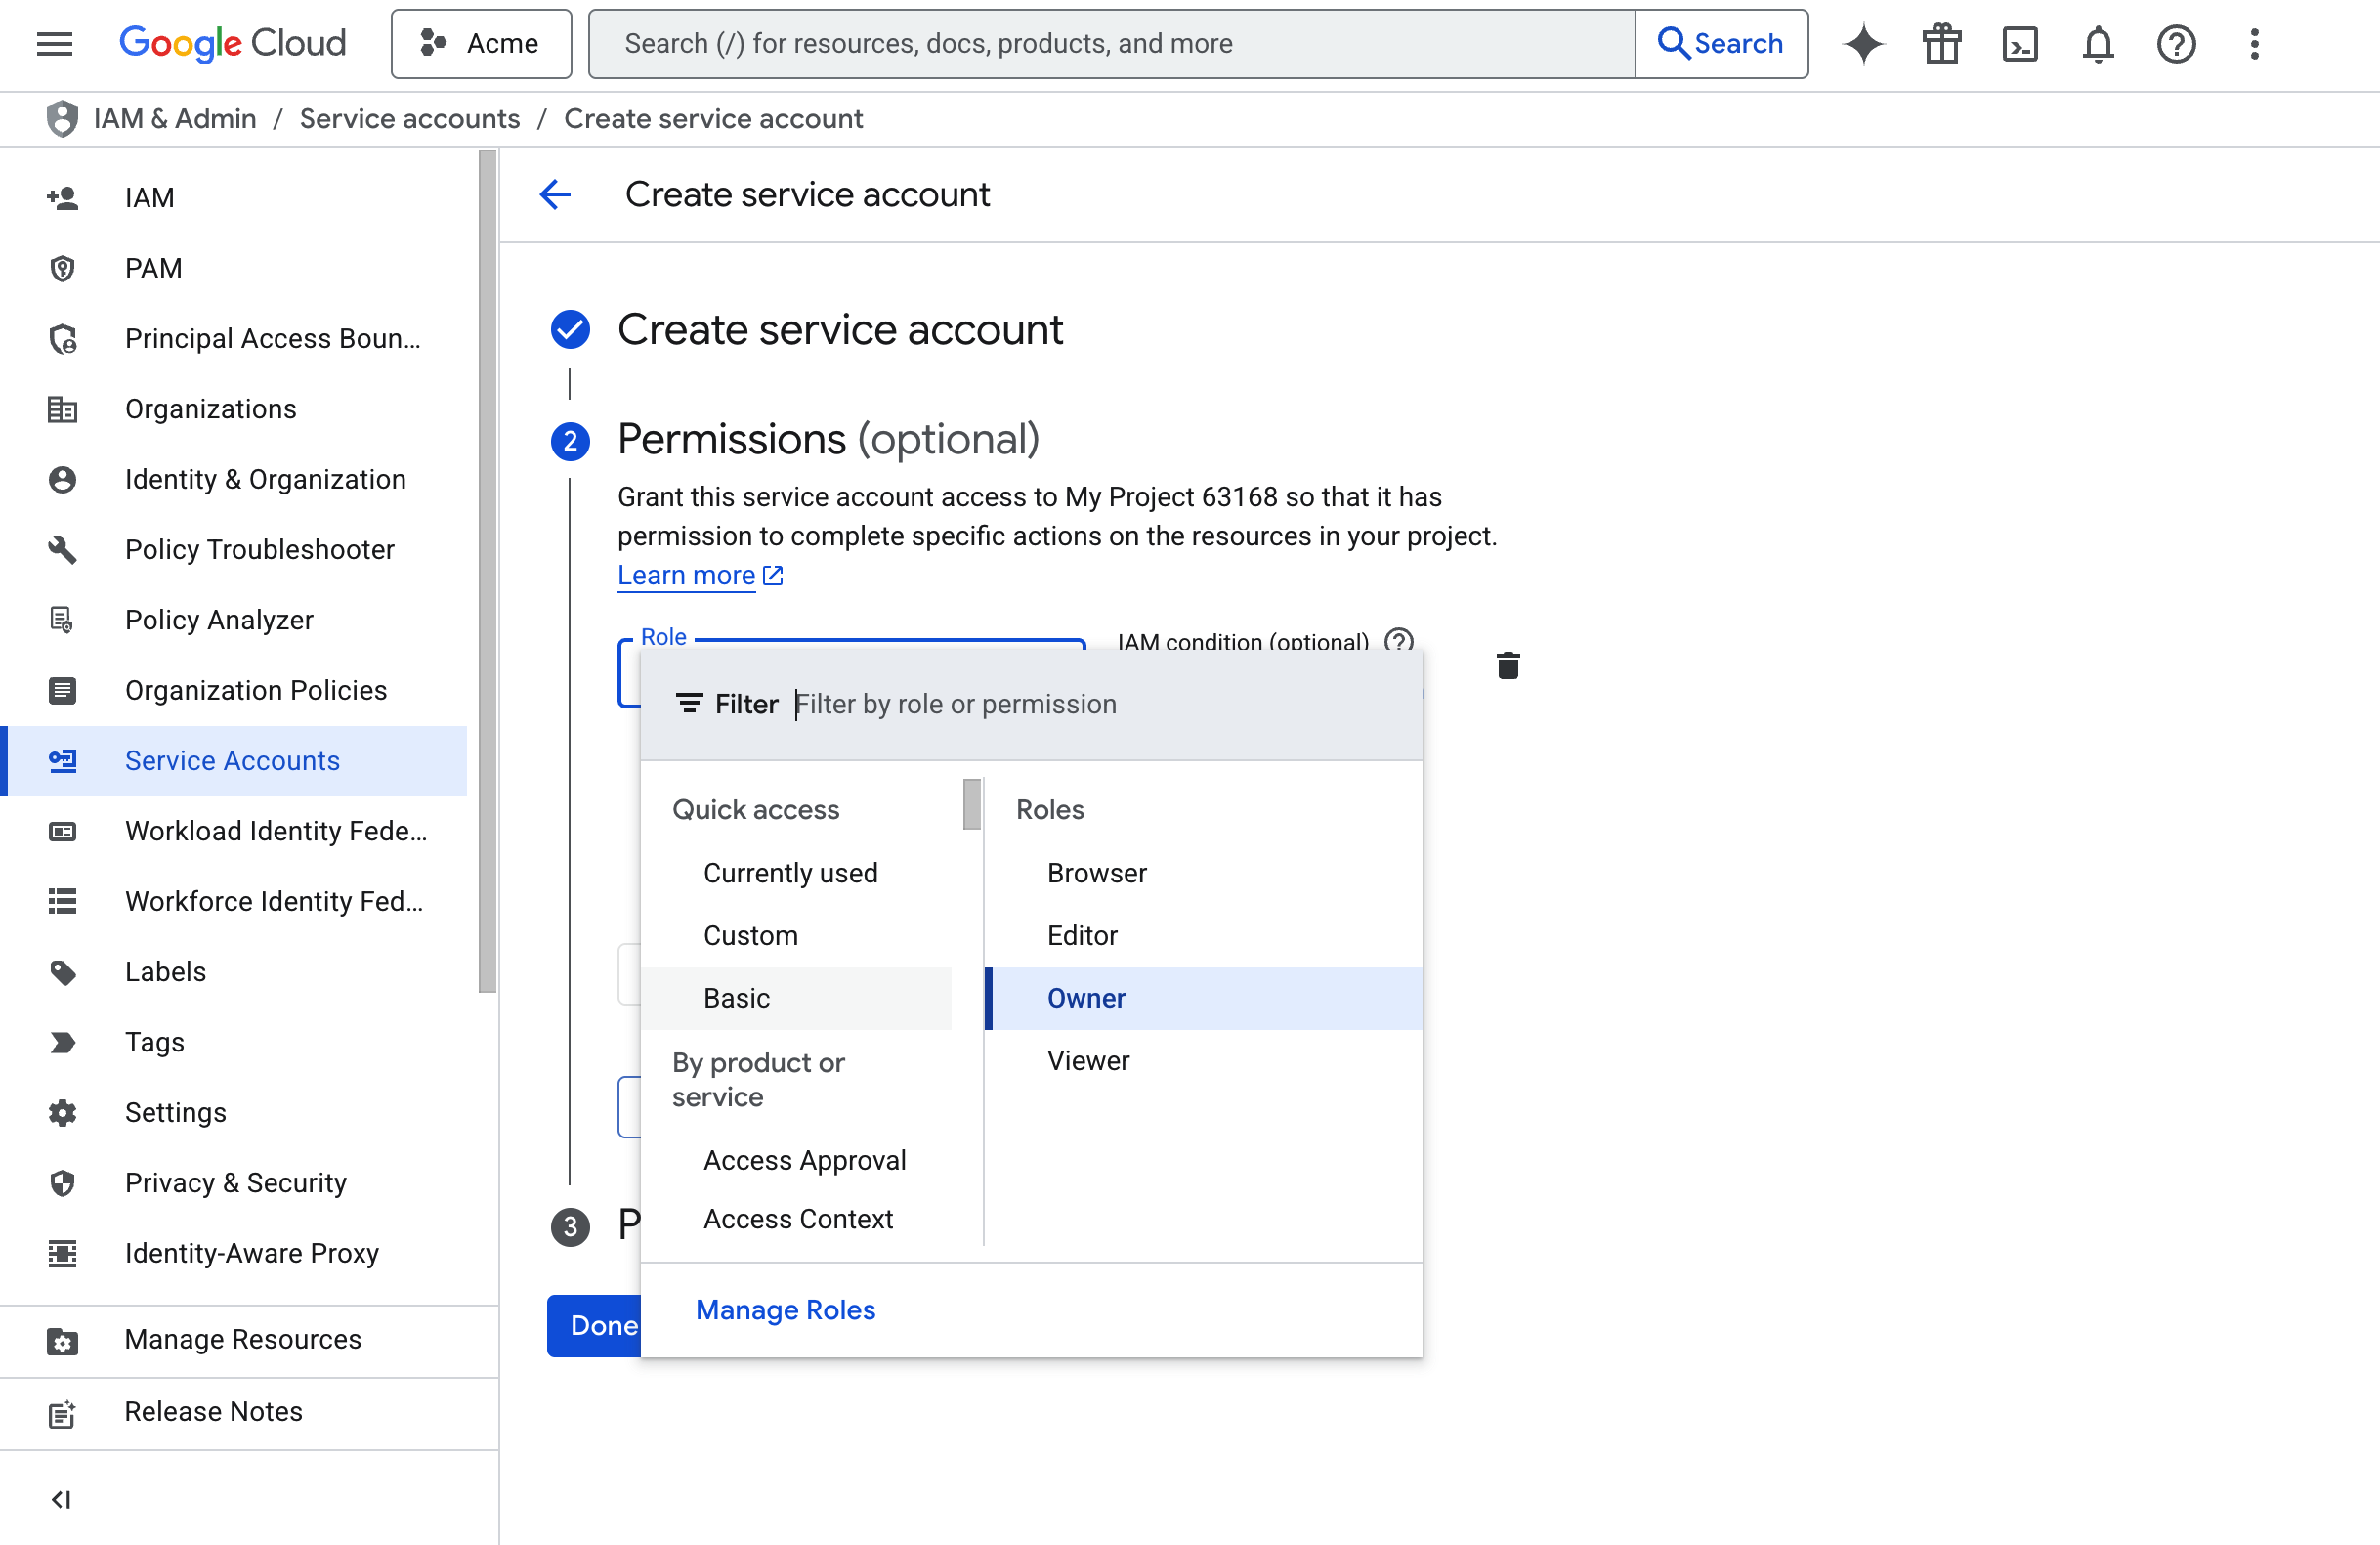Open the Acme project selector
This screenshot has width=2380, height=1545.
481,43
